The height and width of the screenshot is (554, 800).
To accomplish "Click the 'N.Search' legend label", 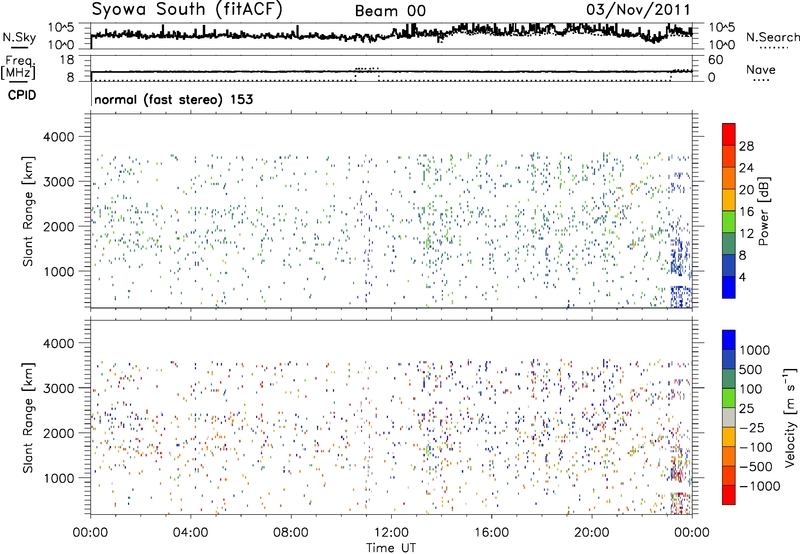I will (x=772, y=37).
